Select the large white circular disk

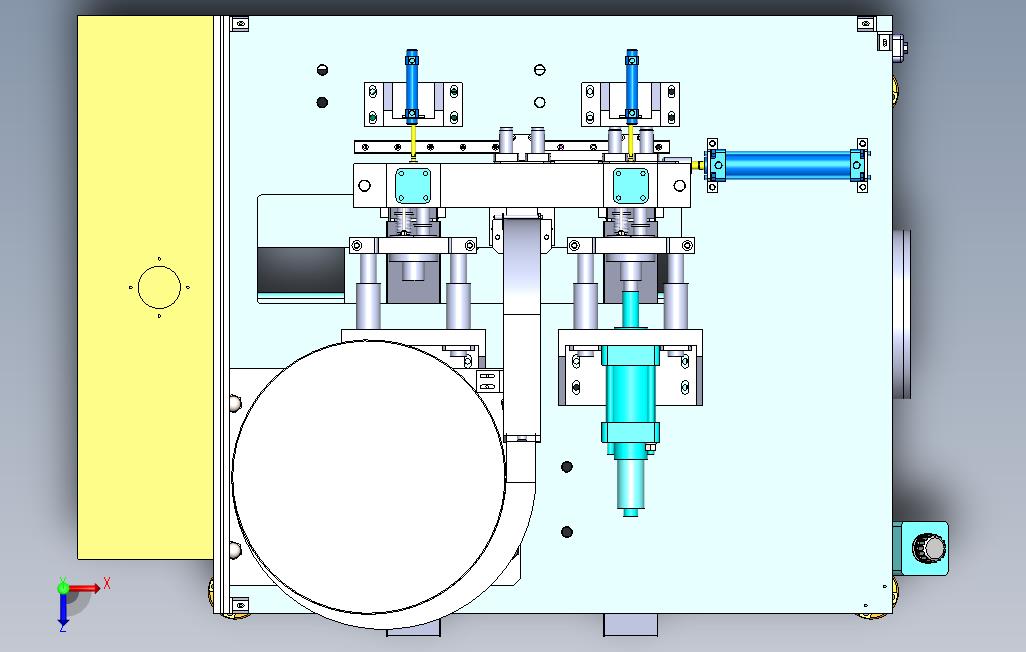point(368,477)
